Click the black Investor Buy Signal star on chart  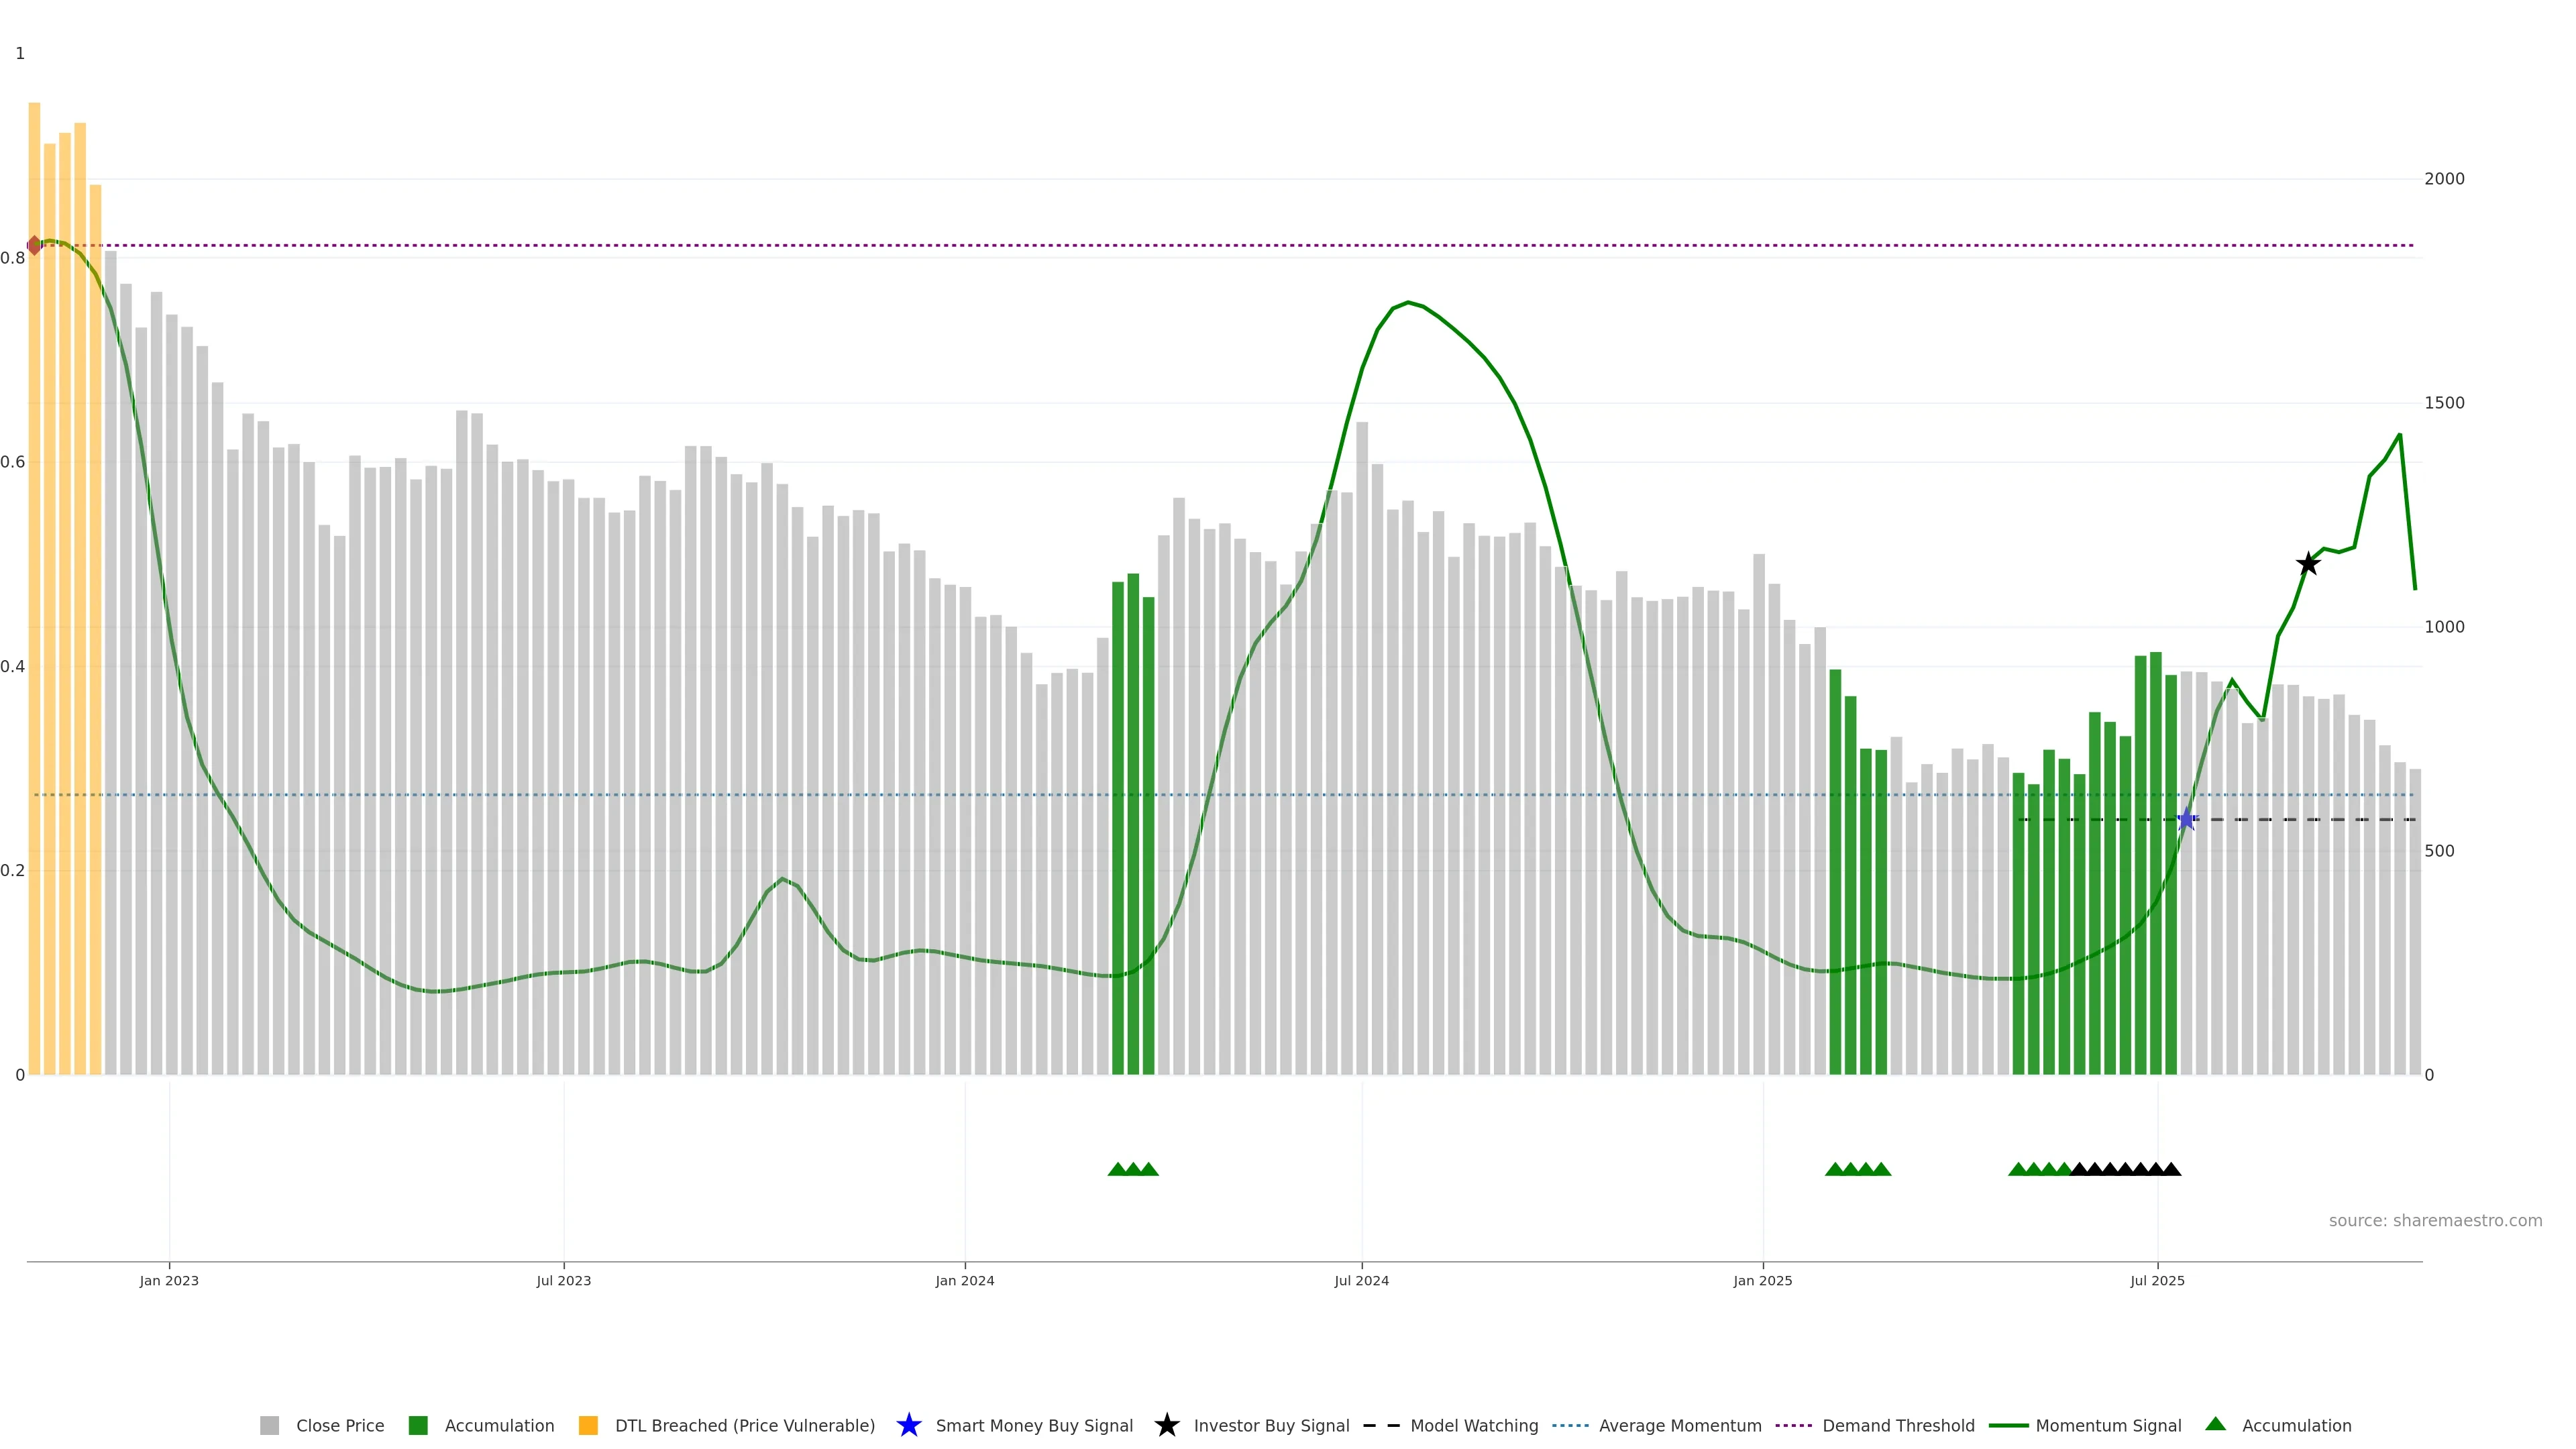2307,564
